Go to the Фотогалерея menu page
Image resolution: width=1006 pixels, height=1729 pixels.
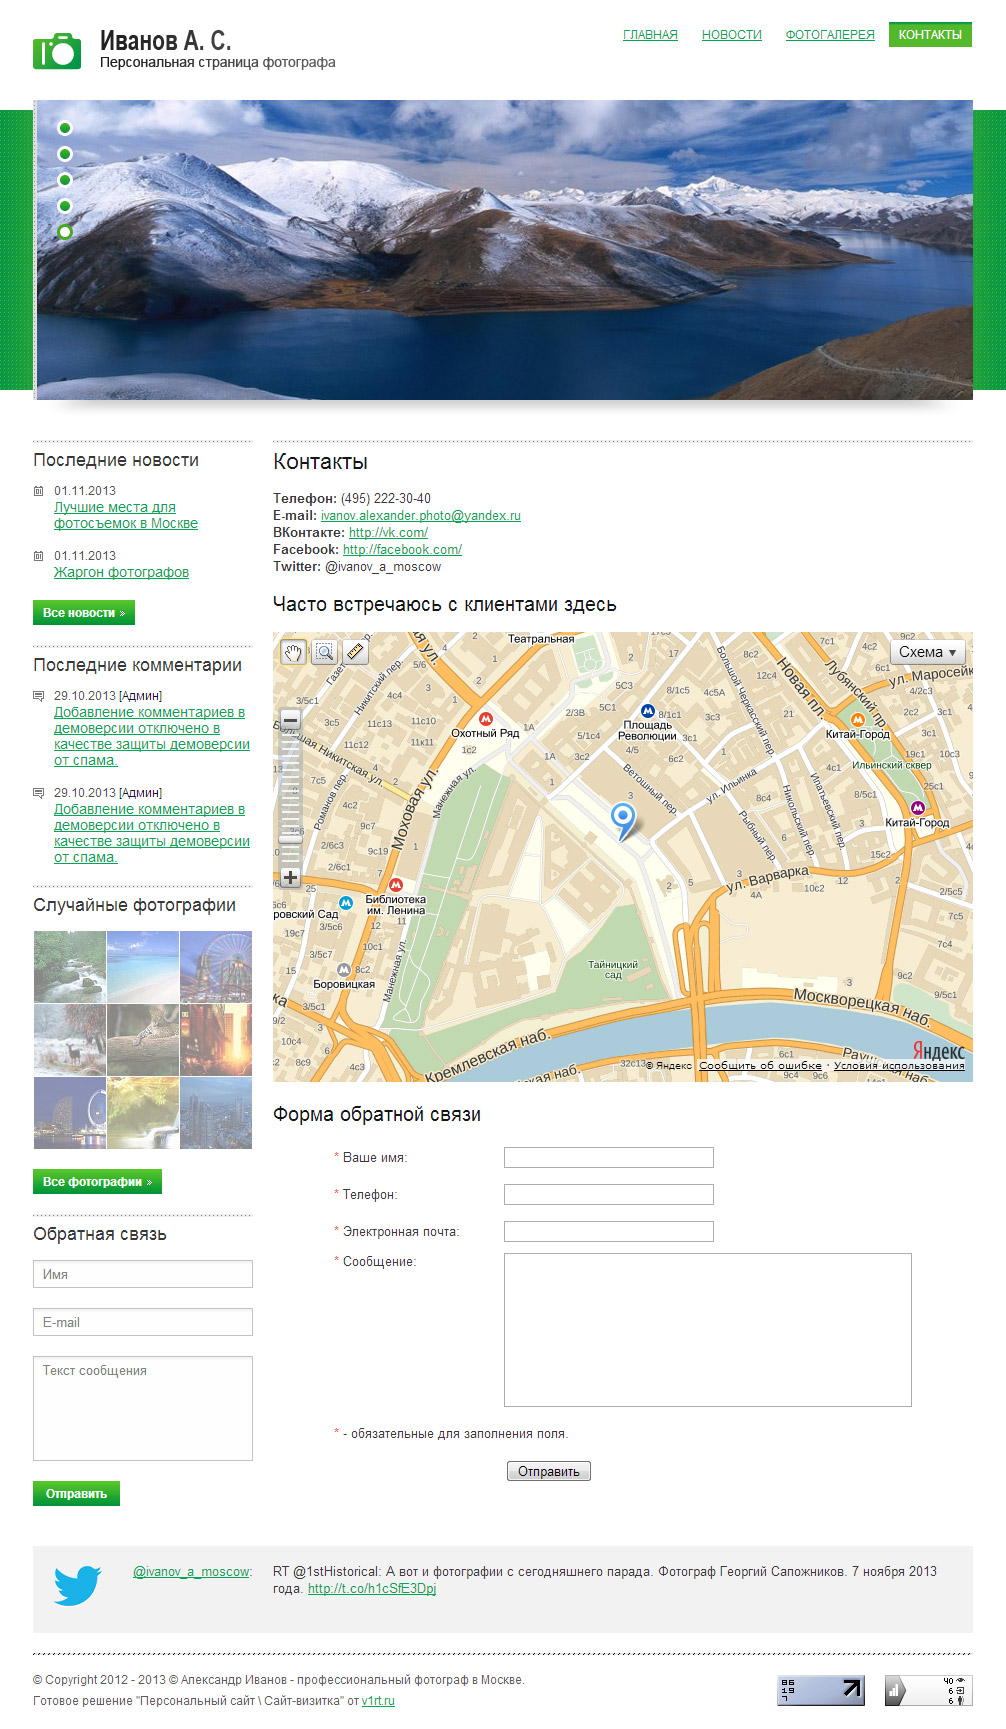coord(829,35)
